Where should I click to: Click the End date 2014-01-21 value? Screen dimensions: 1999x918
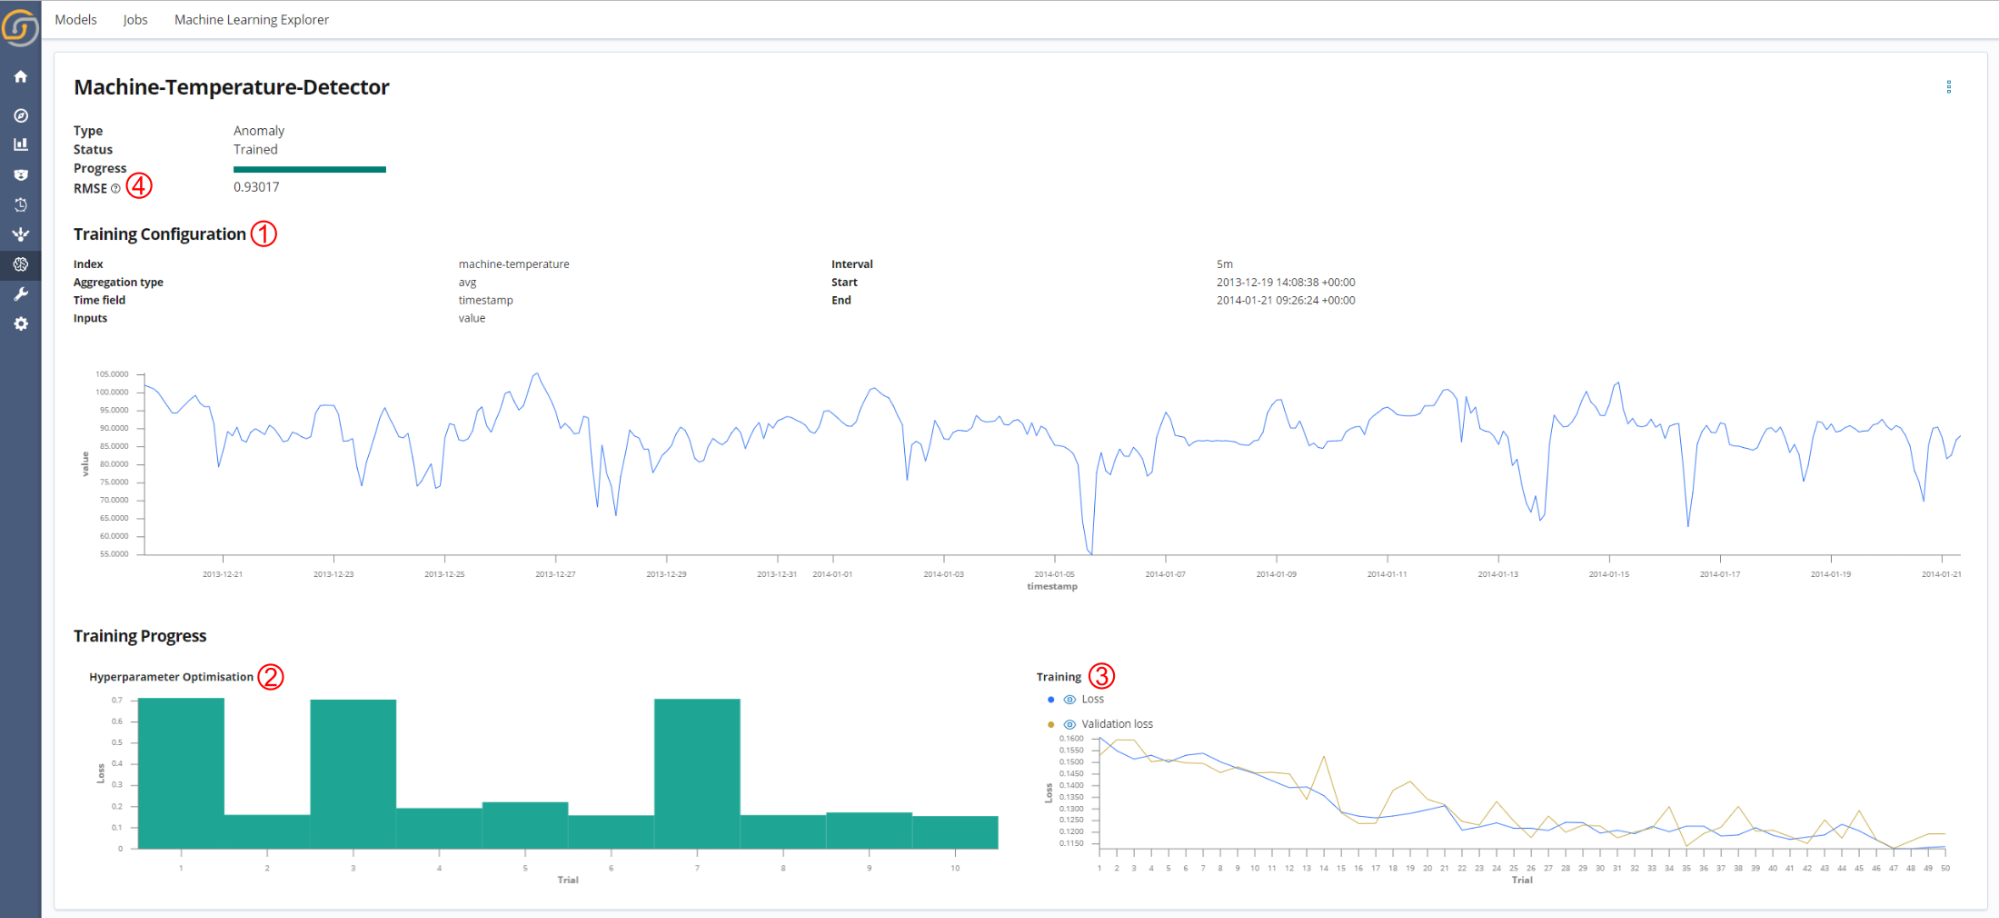[x=1286, y=300]
